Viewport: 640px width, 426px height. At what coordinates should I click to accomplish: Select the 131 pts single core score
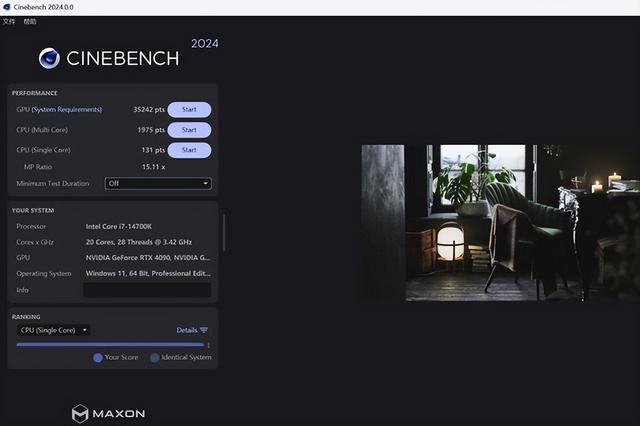[x=153, y=150]
